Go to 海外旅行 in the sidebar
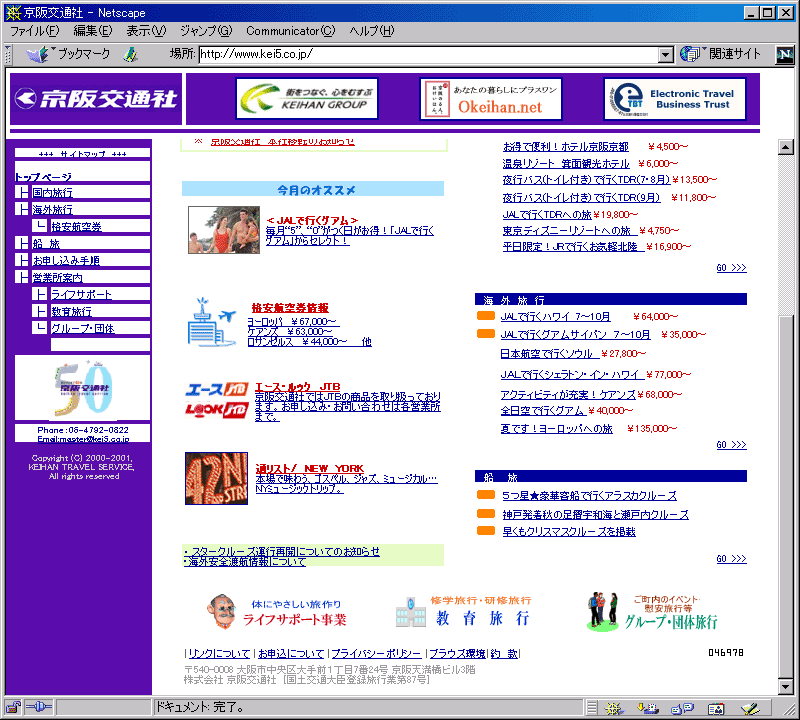800x720 pixels. [x=53, y=210]
